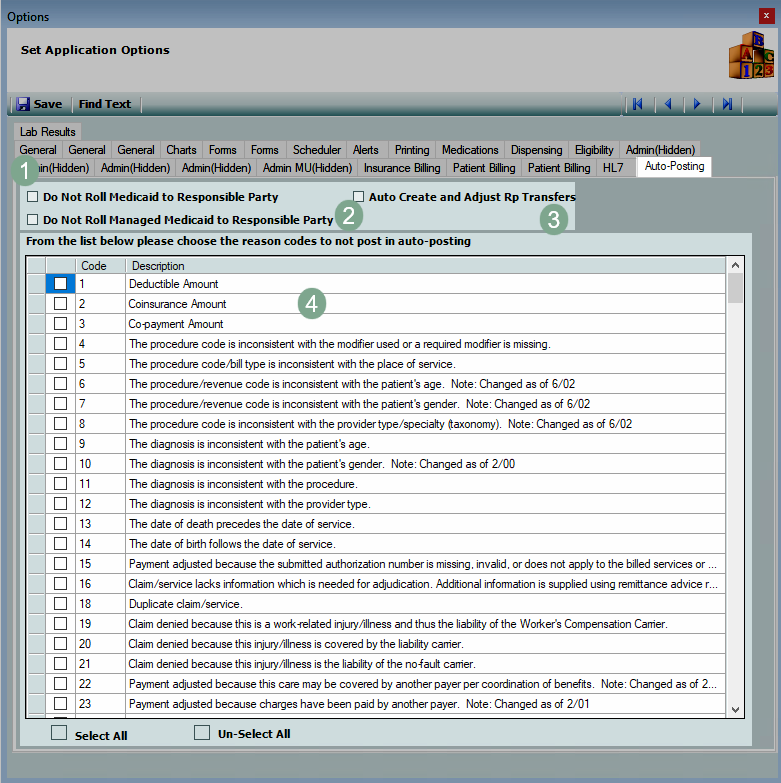The height and width of the screenshot is (783, 781).
Task: Jump to first record navigation arrow
Action: (x=637, y=104)
